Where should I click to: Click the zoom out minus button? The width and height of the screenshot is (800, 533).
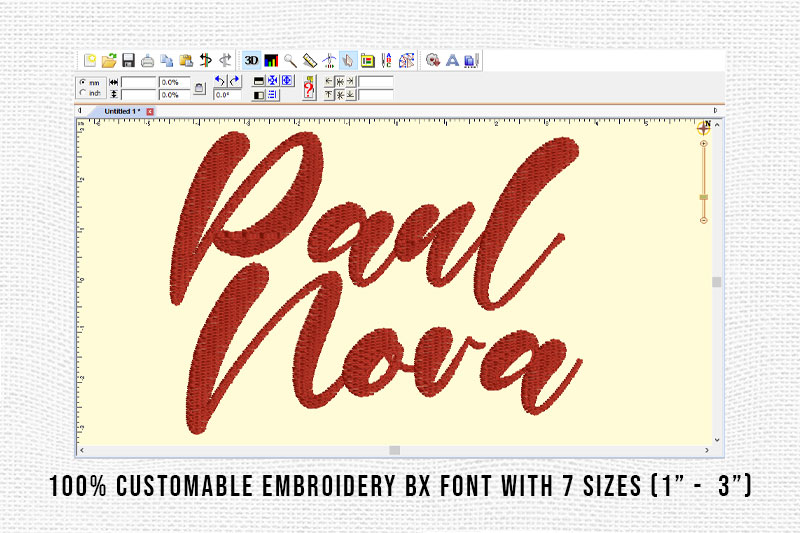704,220
